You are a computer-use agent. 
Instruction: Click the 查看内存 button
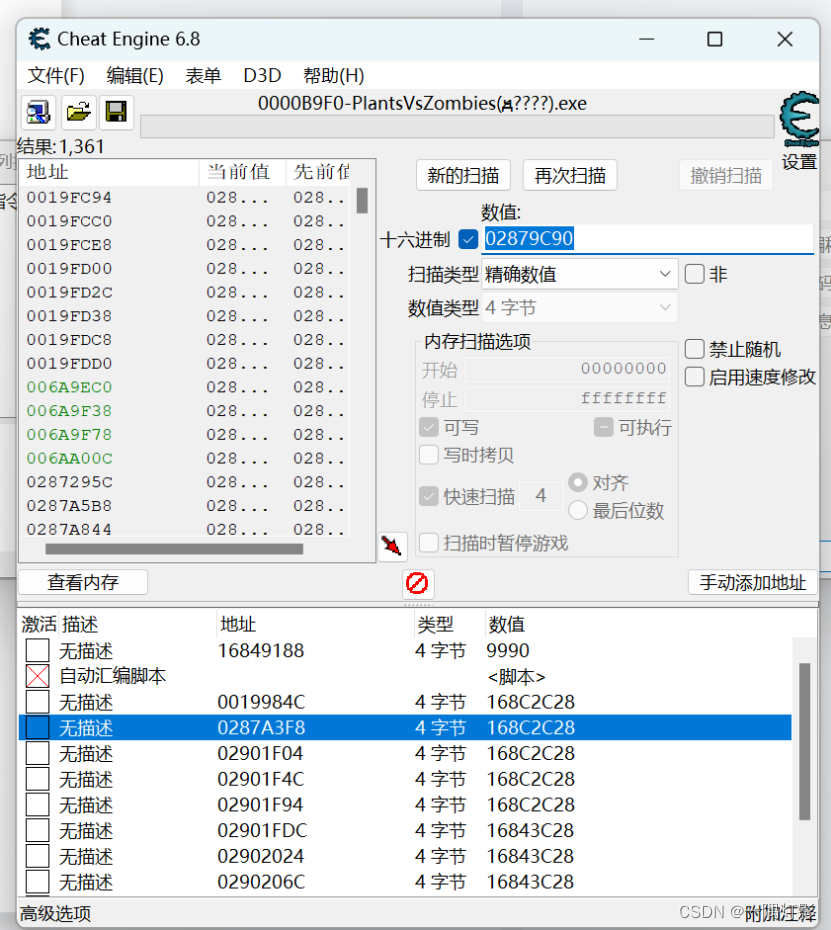pos(83,582)
